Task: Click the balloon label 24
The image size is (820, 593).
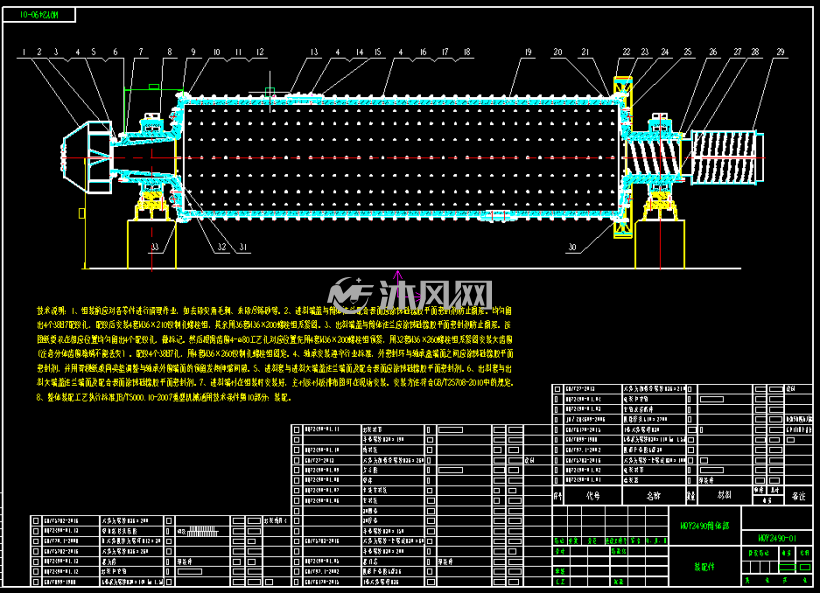Action: (x=665, y=52)
